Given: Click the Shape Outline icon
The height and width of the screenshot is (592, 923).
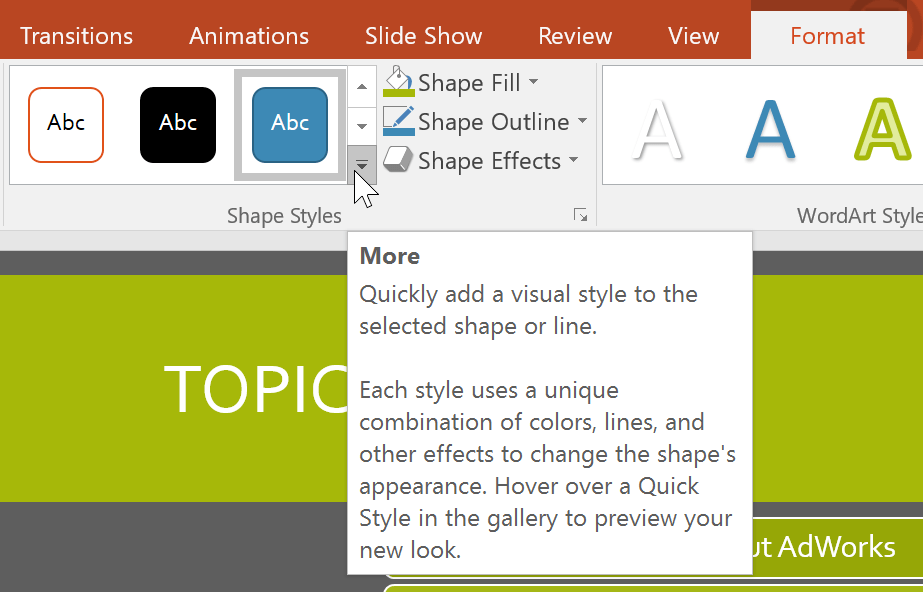Looking at the screenshot, I should coord(398,121).
